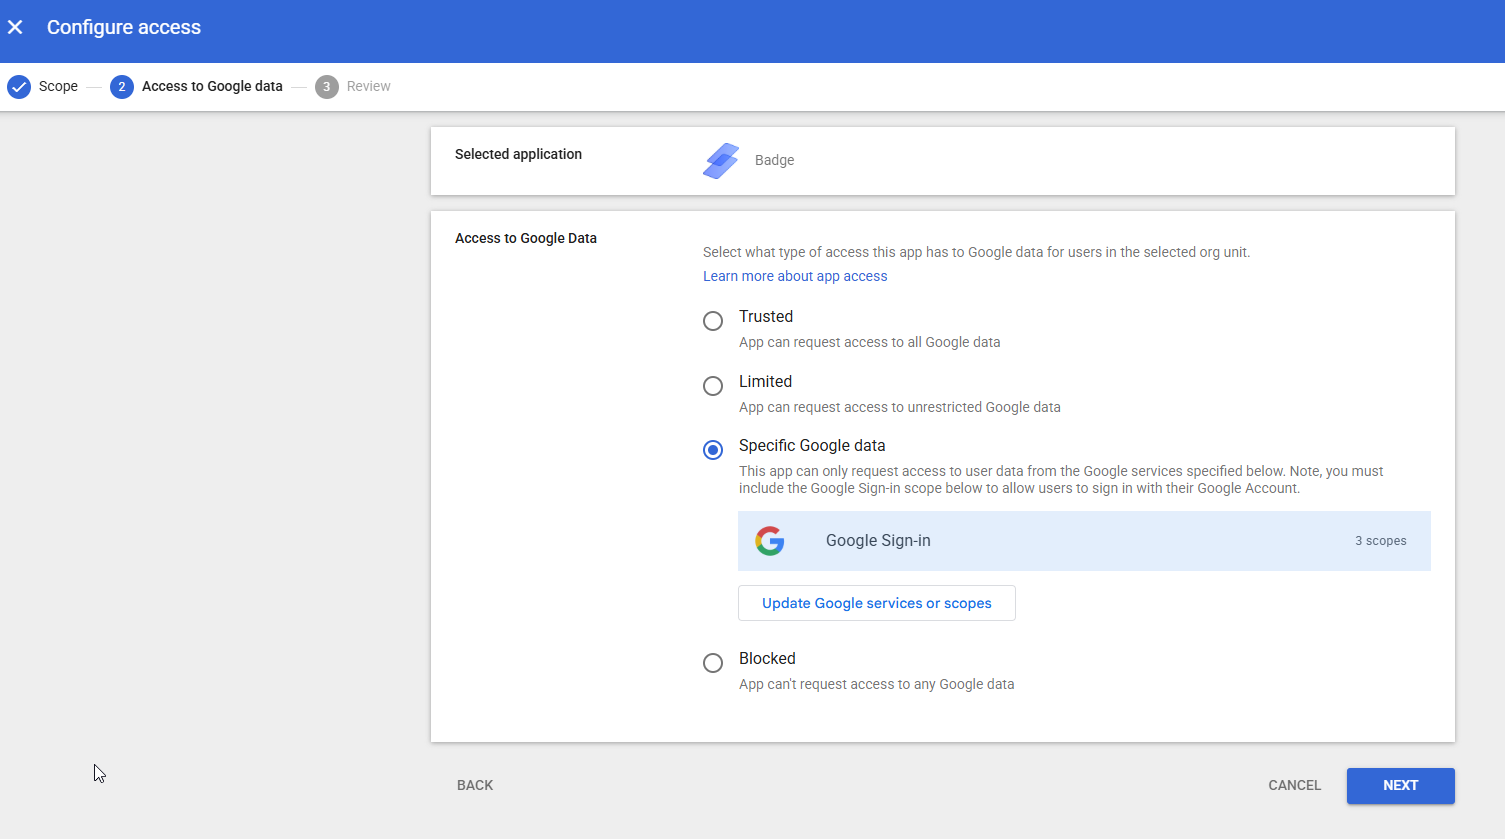Image resolution: width=1505 pixels, height=839 pixels.
Task: Click the 'Access to Google Data' heading
Action: tap(526, 238)
